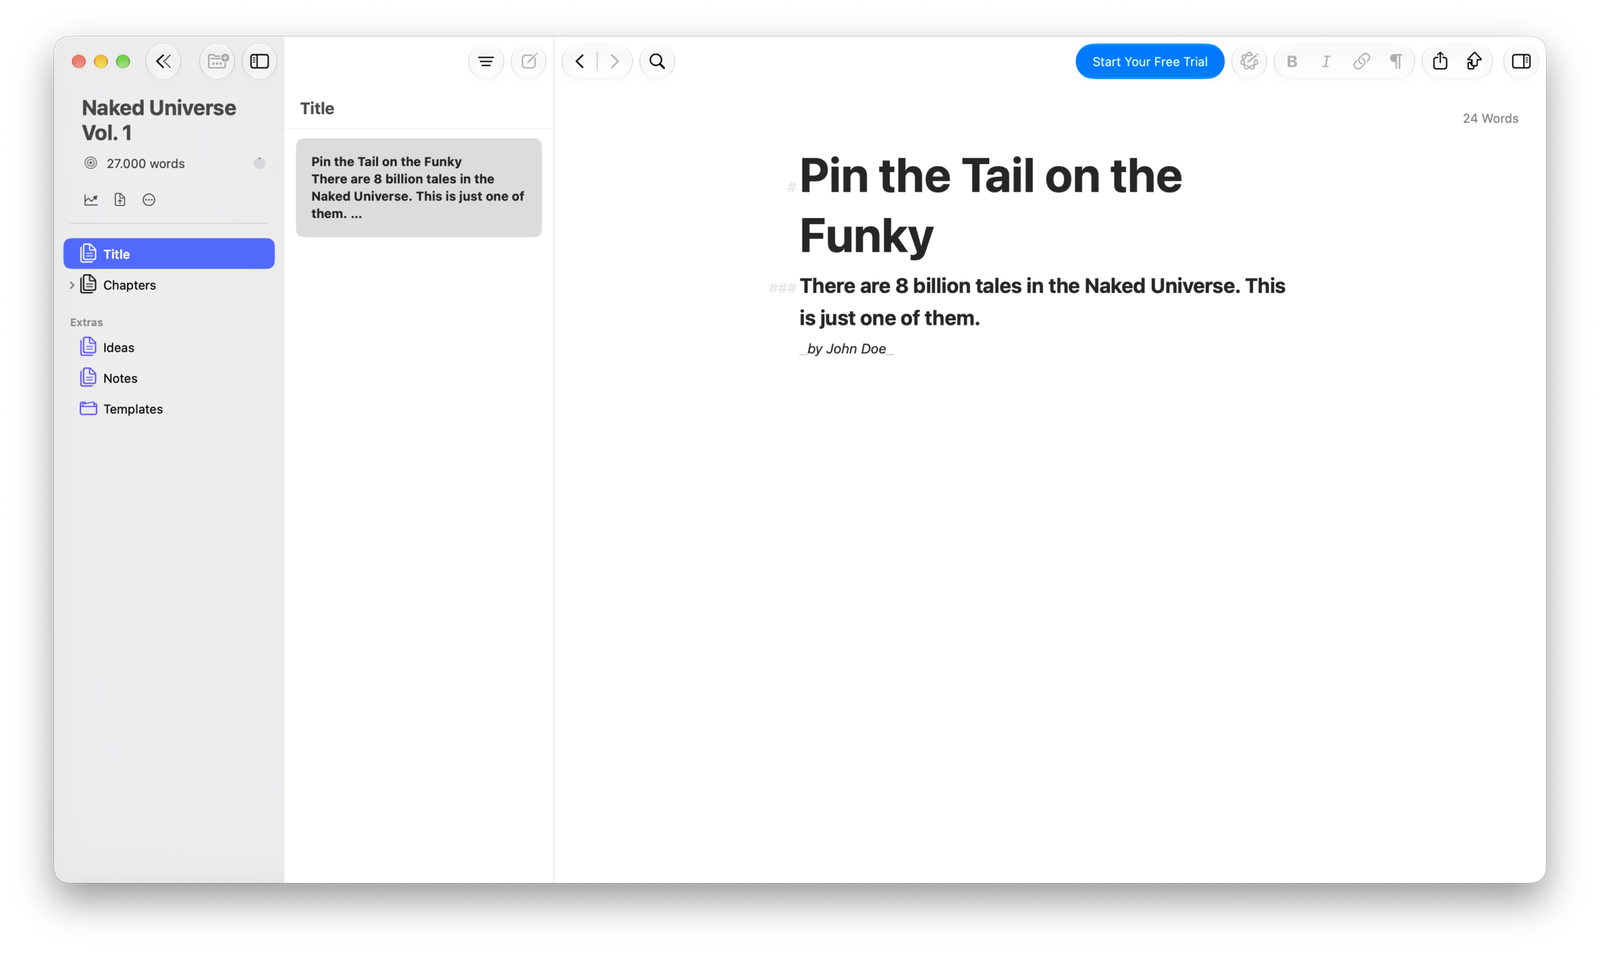Toggle the left library sidebar panel

[x=260, y=61]
